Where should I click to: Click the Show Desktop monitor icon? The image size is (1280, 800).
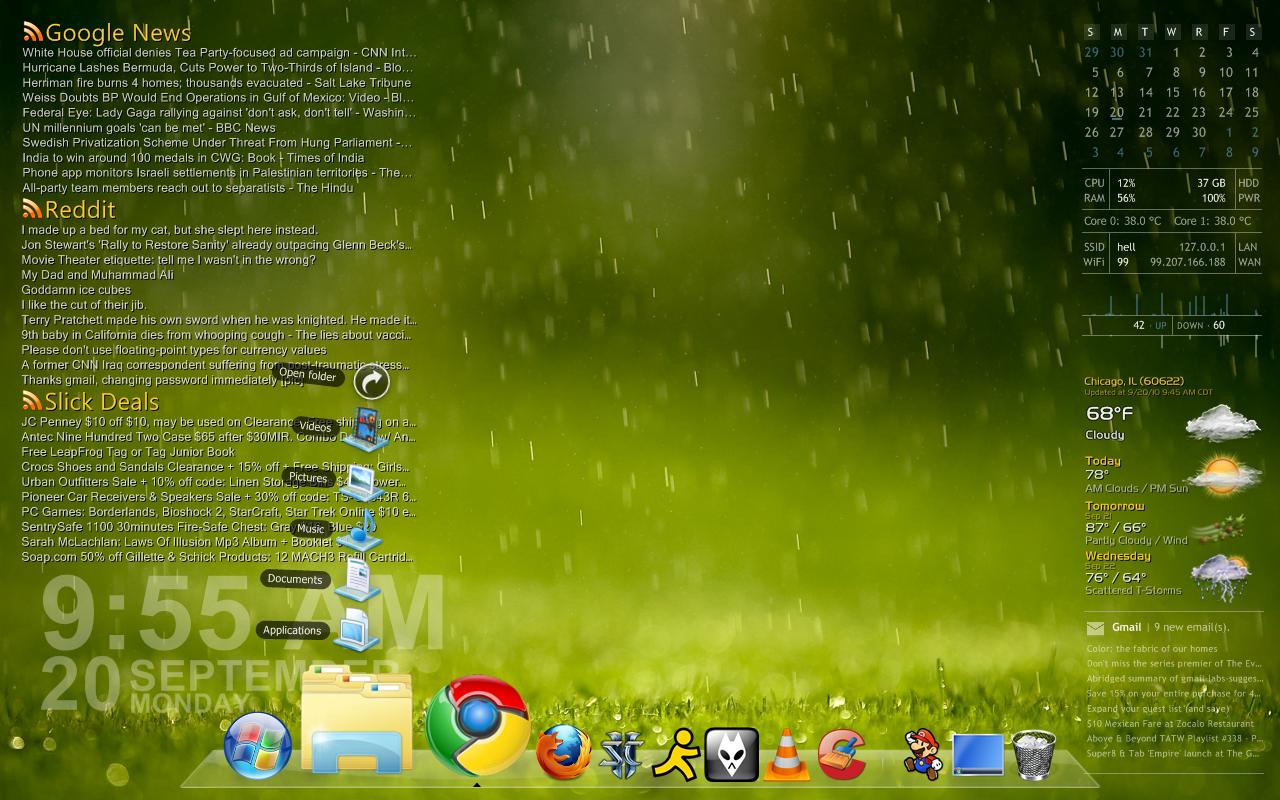(x=978, y=755)
